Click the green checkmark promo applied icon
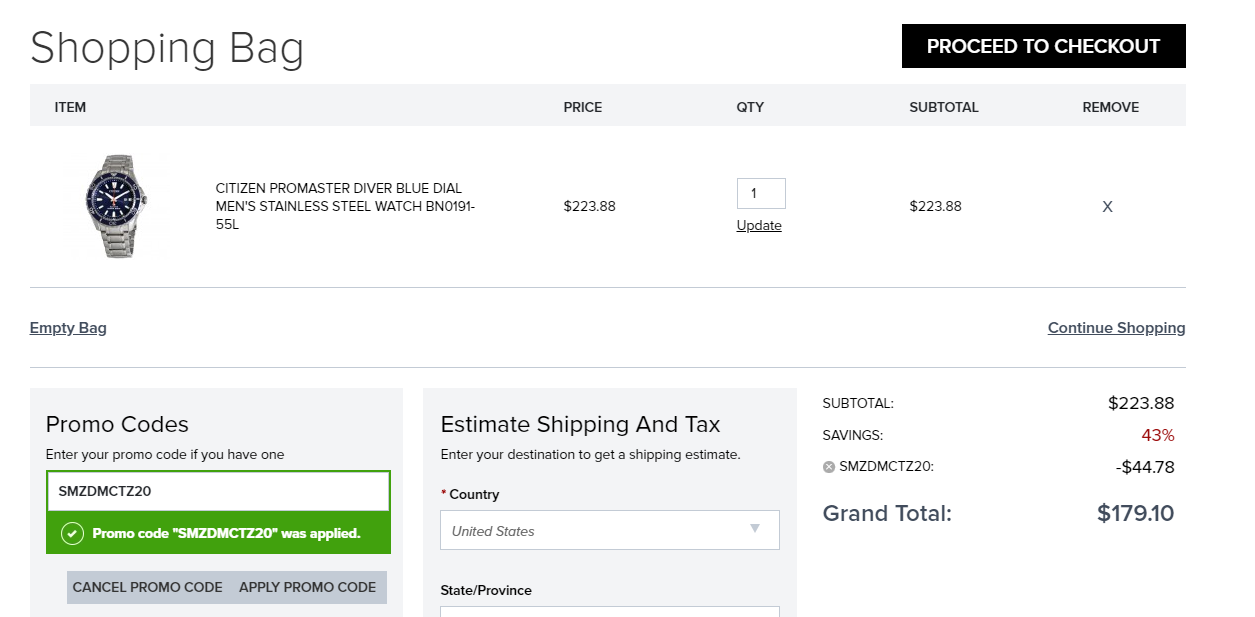Screen dimensions: 1255x617 click(72, 533)
